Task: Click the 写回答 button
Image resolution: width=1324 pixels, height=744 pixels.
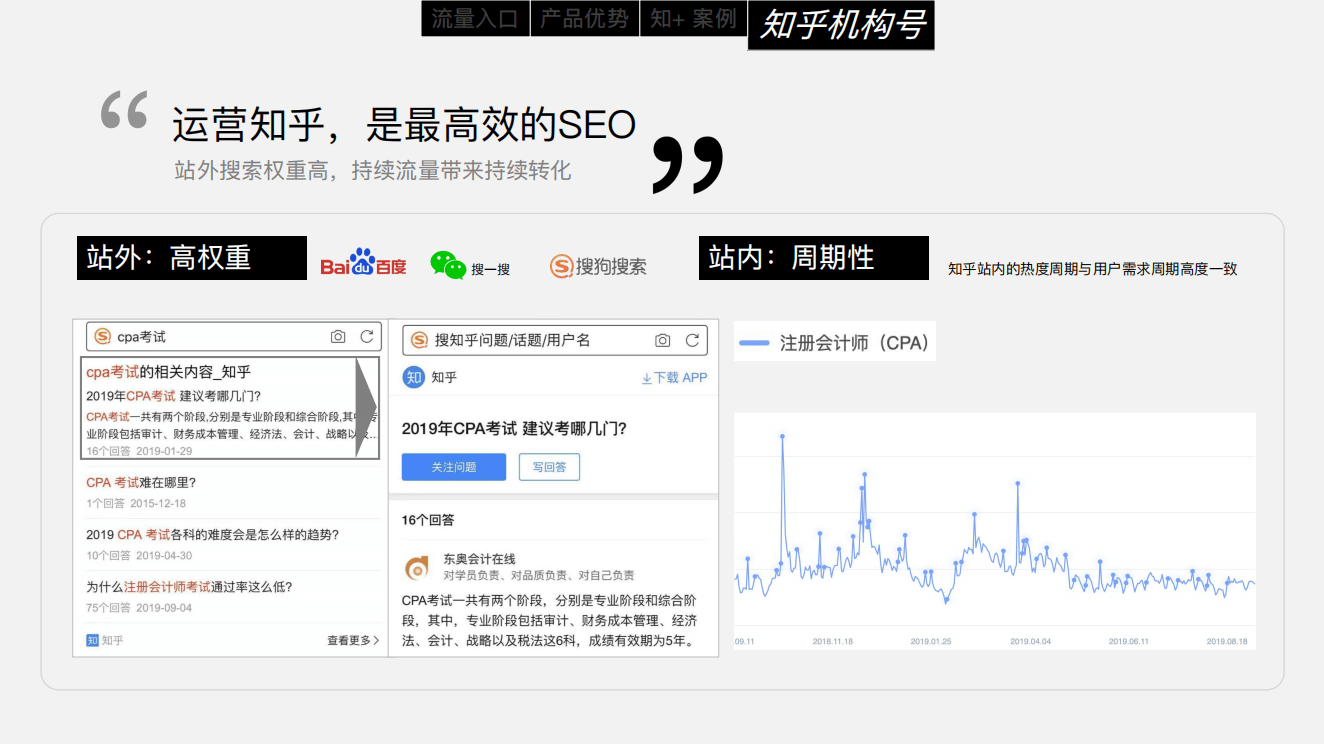Action: [549, 467]
